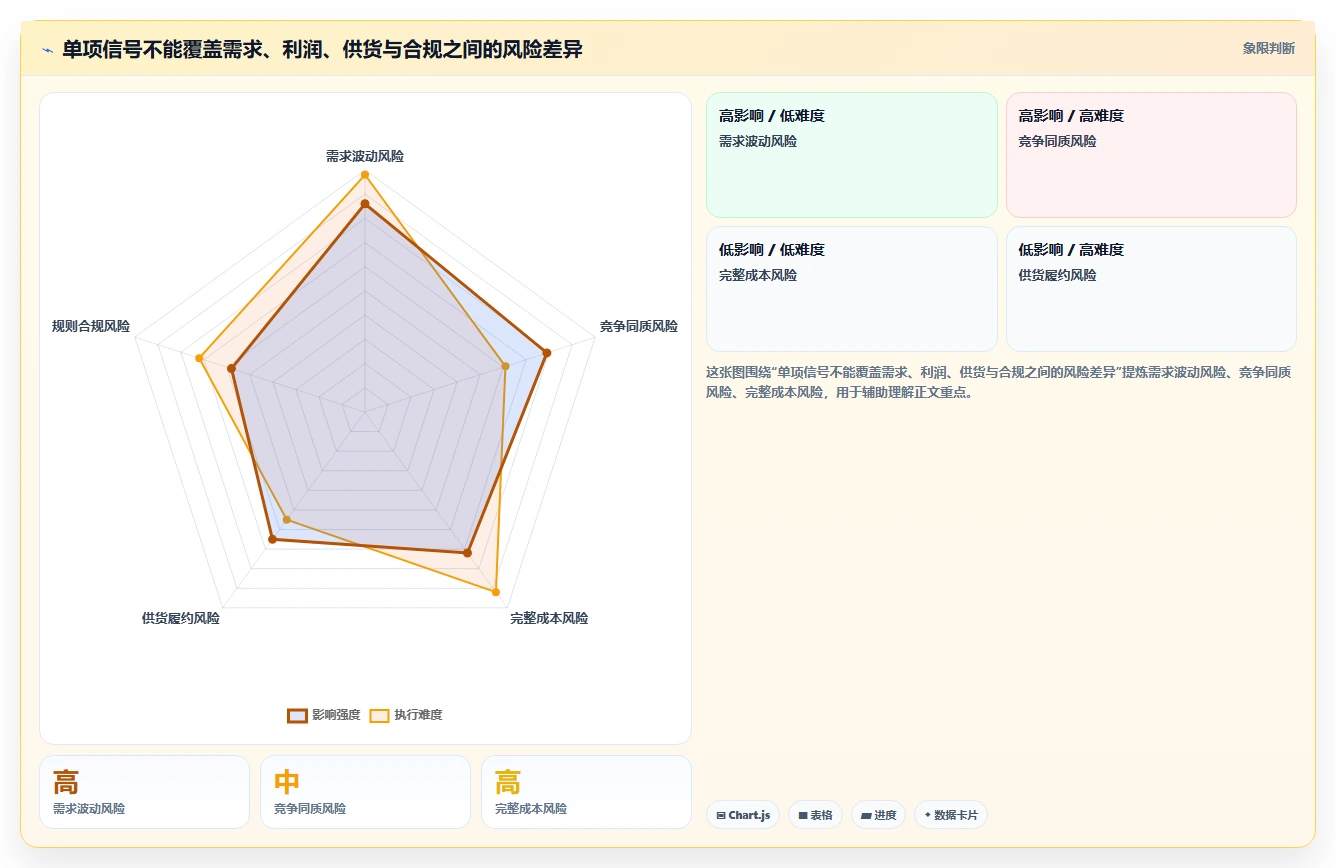
Task: Toggle the 影响强度 legend swatch
Action: coord(297,715)
